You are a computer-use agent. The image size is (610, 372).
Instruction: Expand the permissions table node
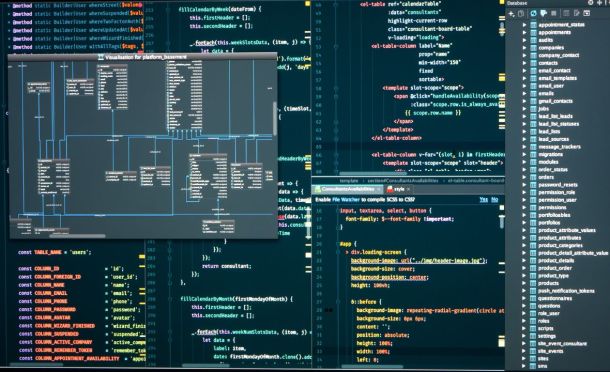(524, 207)
